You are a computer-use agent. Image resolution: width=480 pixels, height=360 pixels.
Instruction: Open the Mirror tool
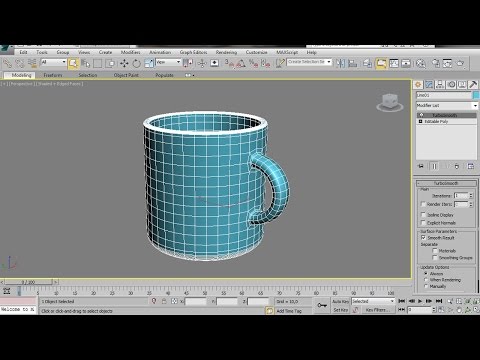pos(340,63)
